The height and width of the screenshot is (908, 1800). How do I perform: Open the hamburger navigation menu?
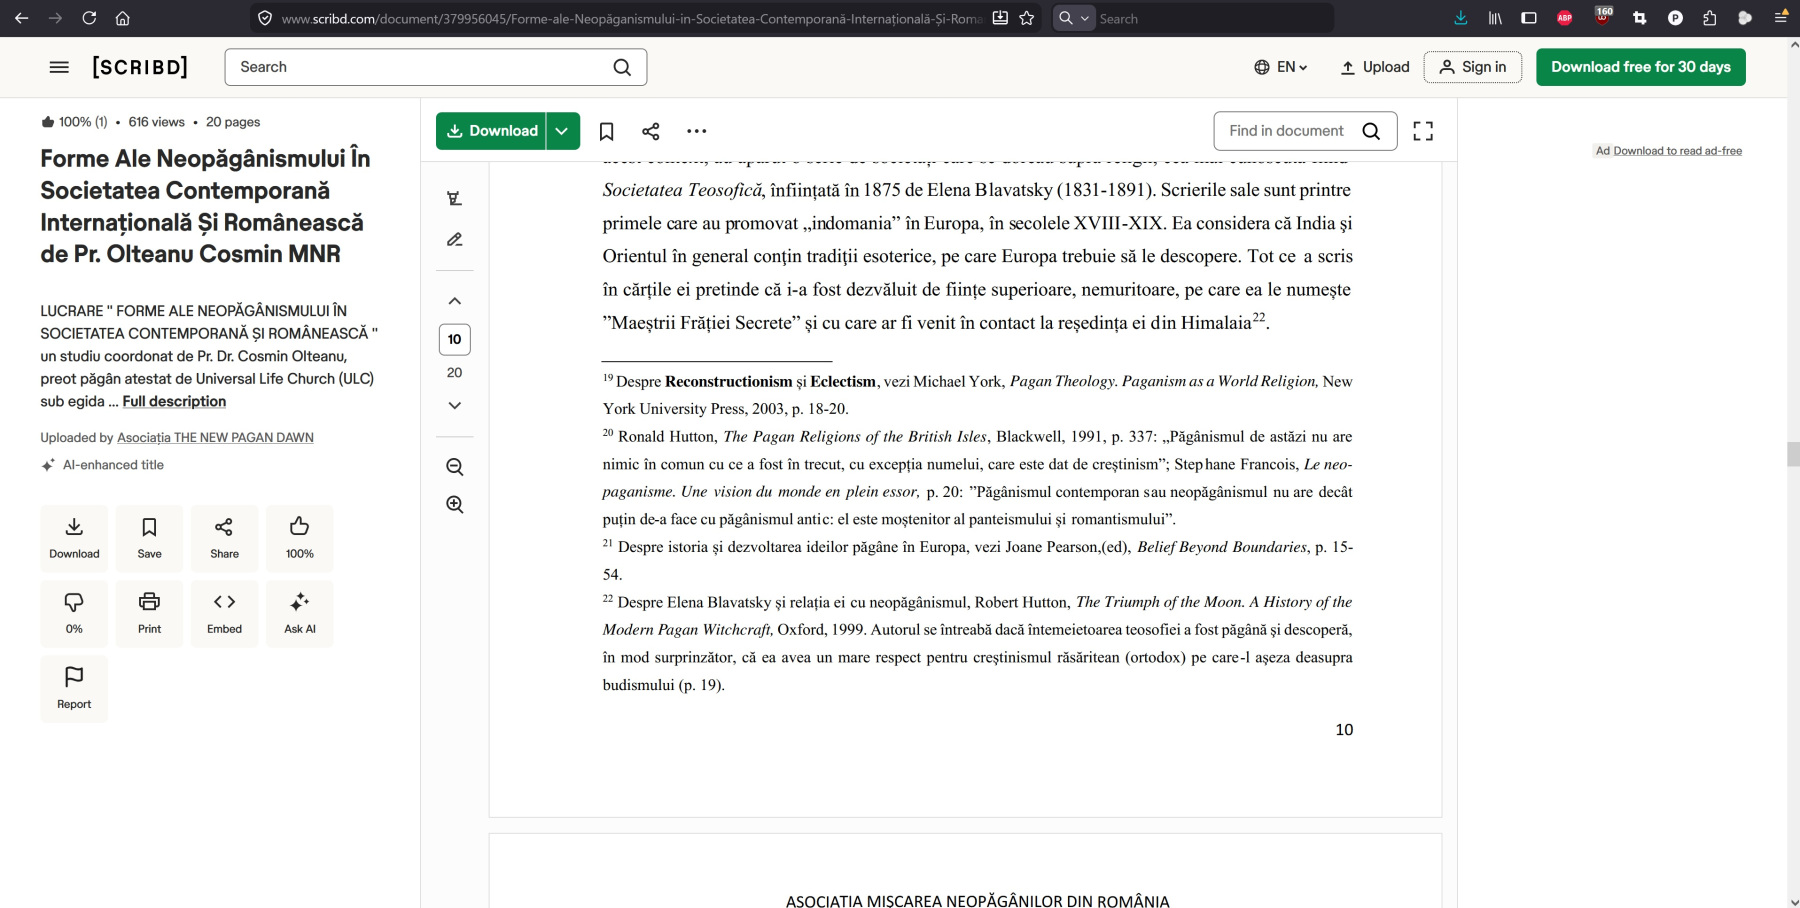59,67
